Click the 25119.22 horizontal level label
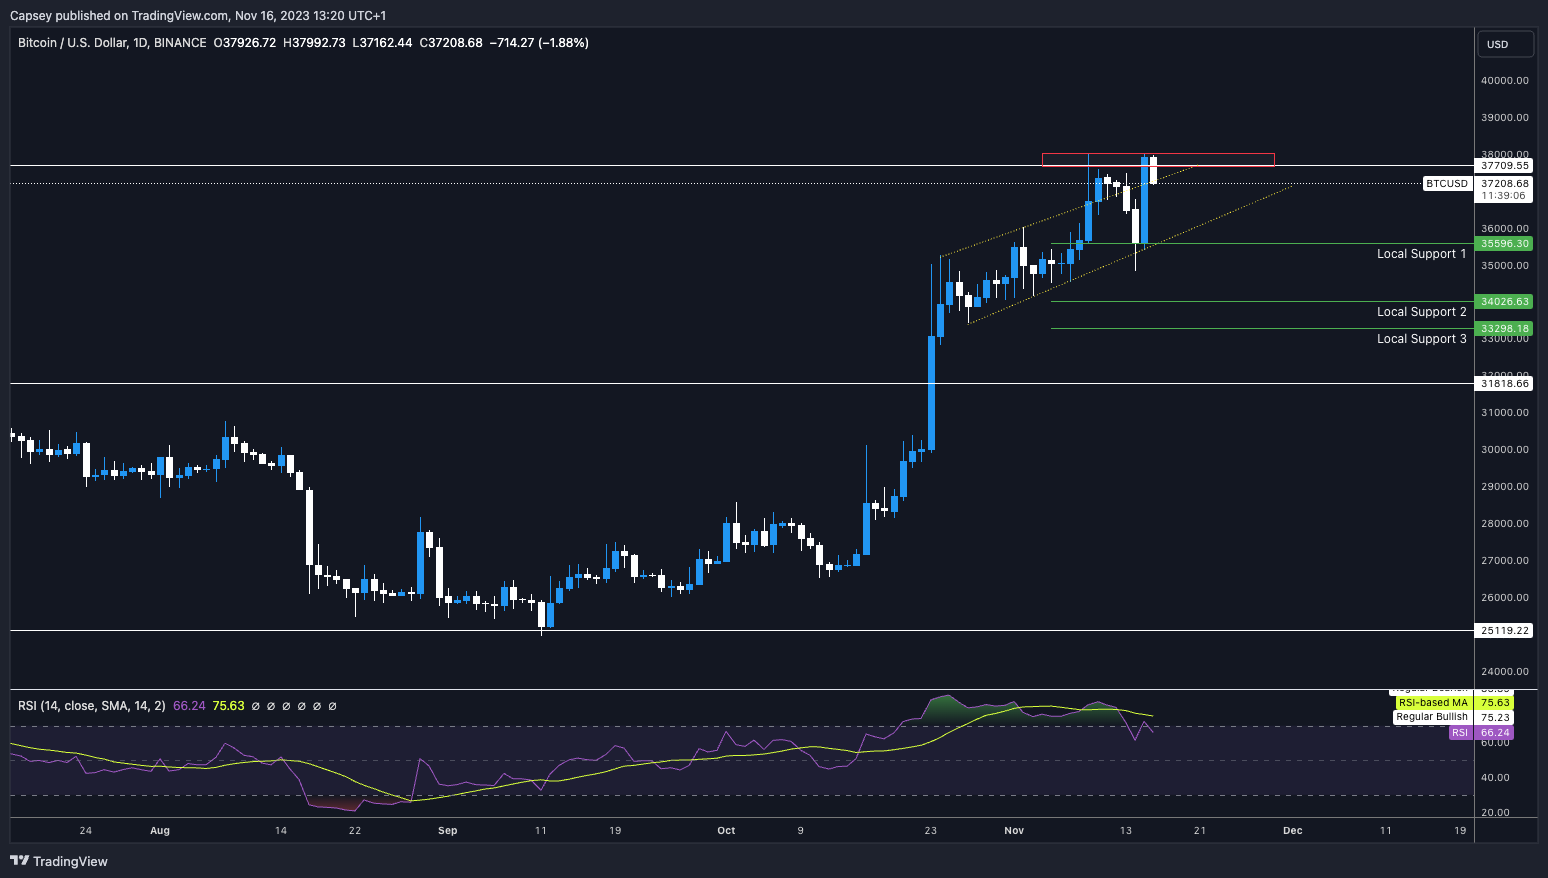1548x878 pixels. pyautogui.click(x=1505, y=631)
